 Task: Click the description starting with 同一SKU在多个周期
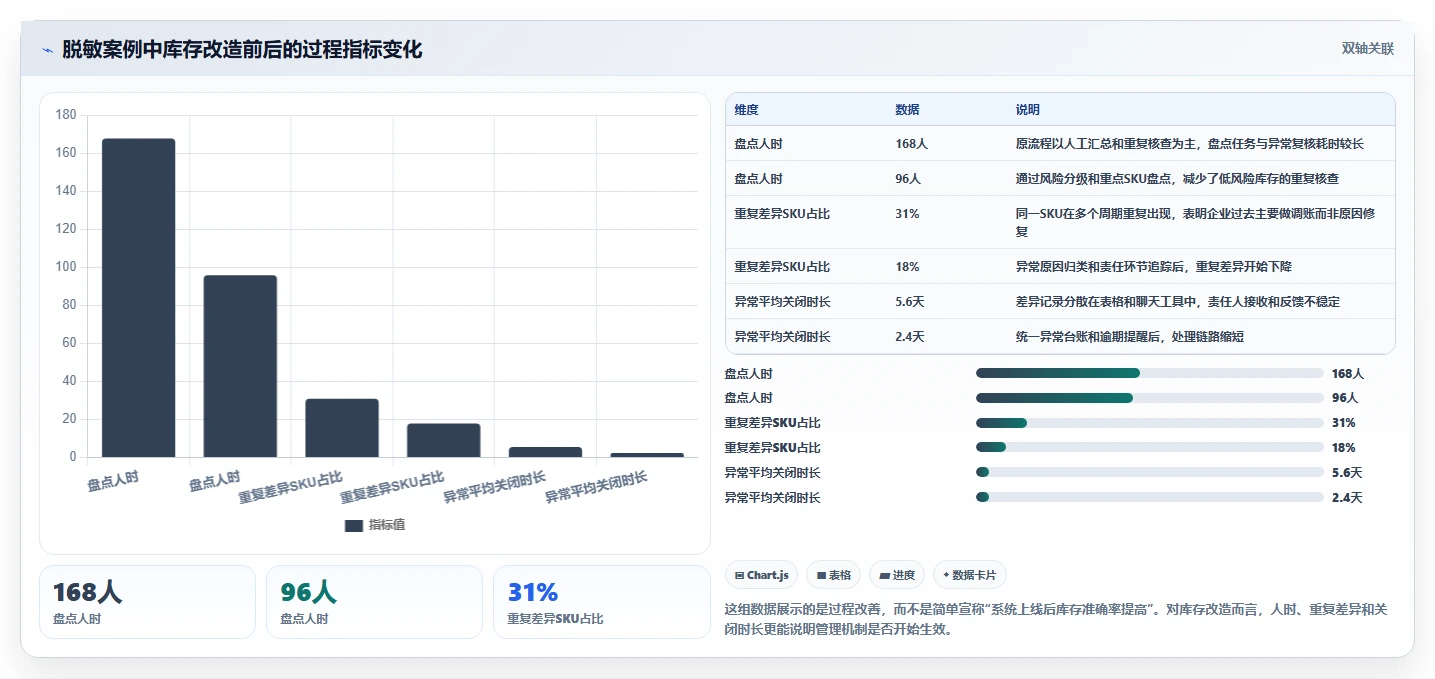[1196, 222]
